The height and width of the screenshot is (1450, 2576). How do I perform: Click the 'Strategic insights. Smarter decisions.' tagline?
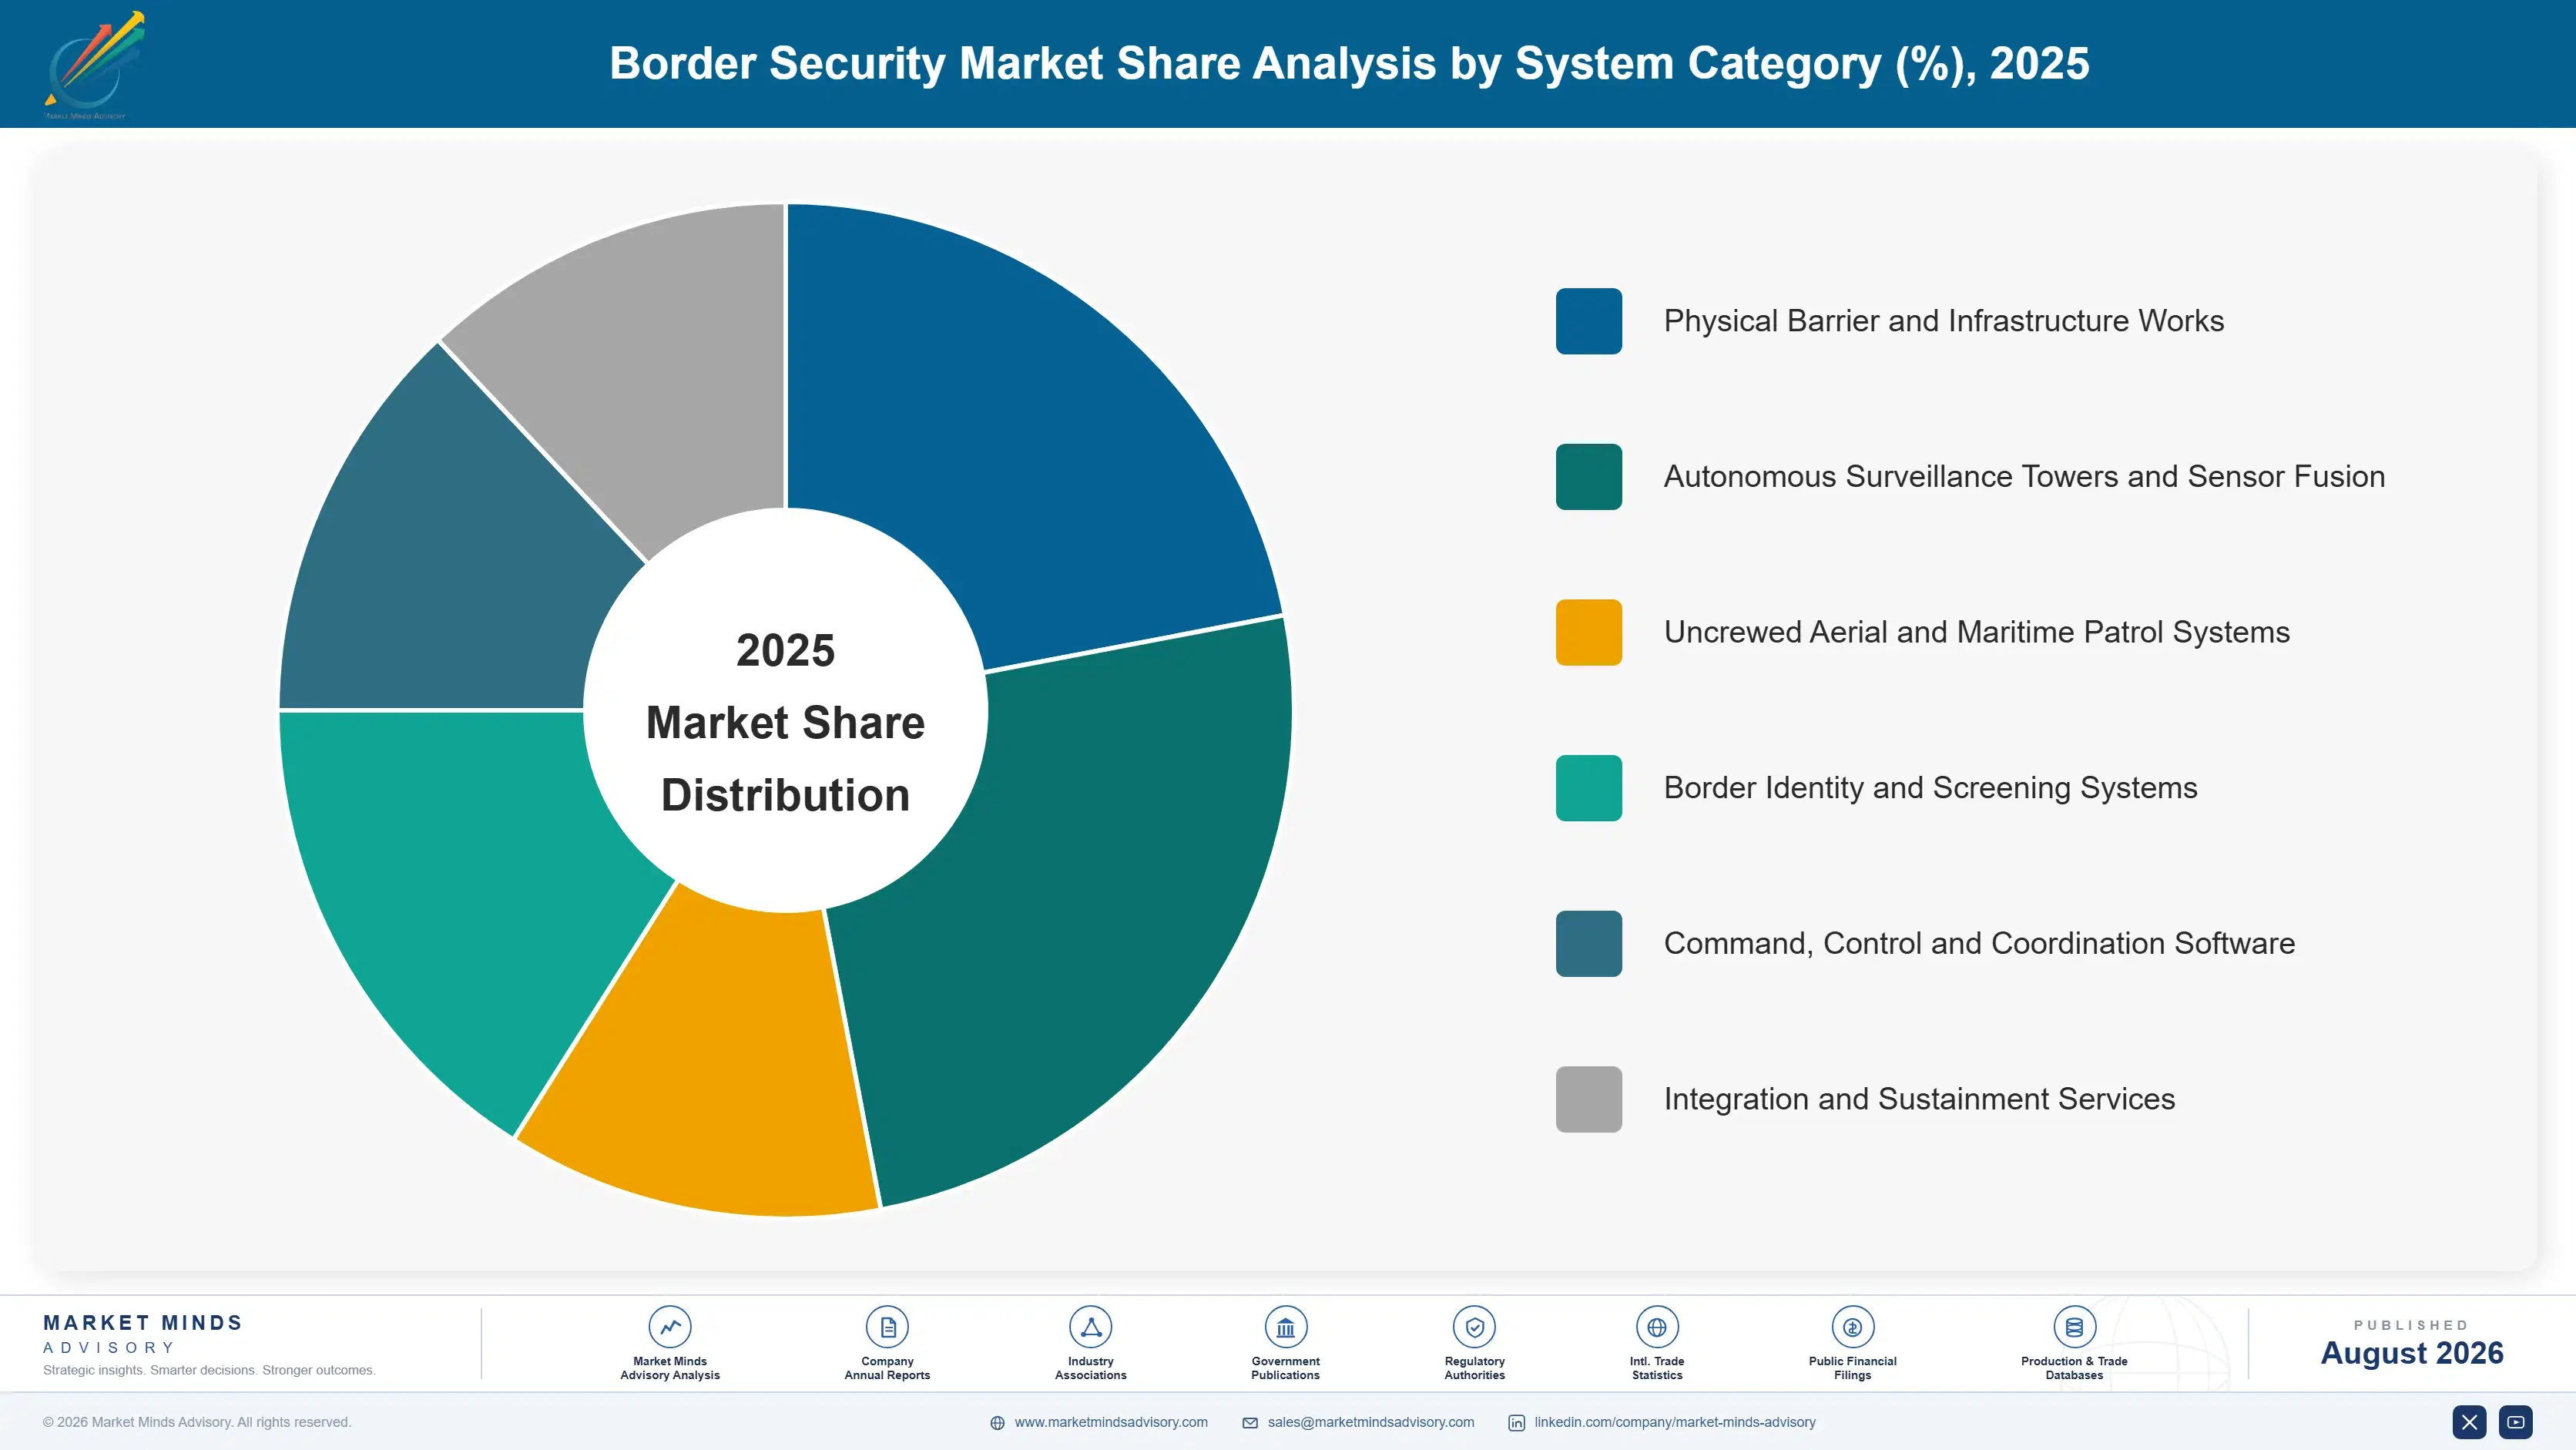click(x=209, y=1370)
